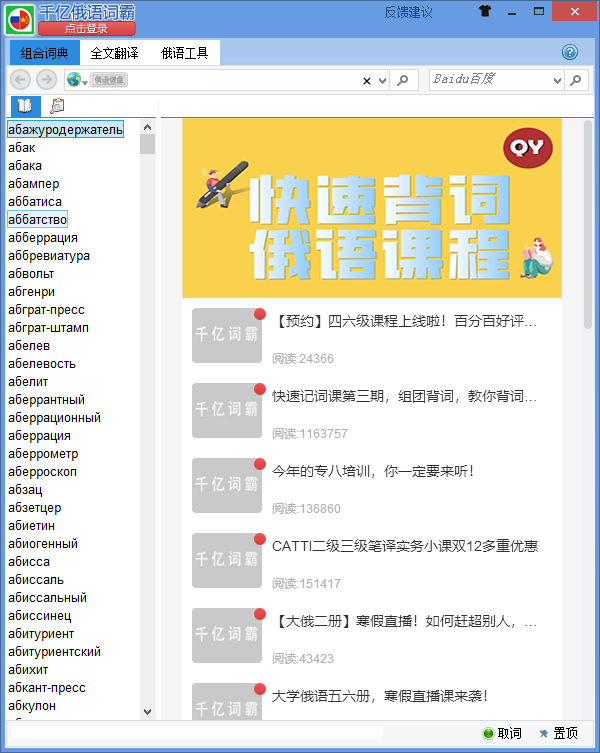Select the word абграт-штамп

tap(49, 328)
